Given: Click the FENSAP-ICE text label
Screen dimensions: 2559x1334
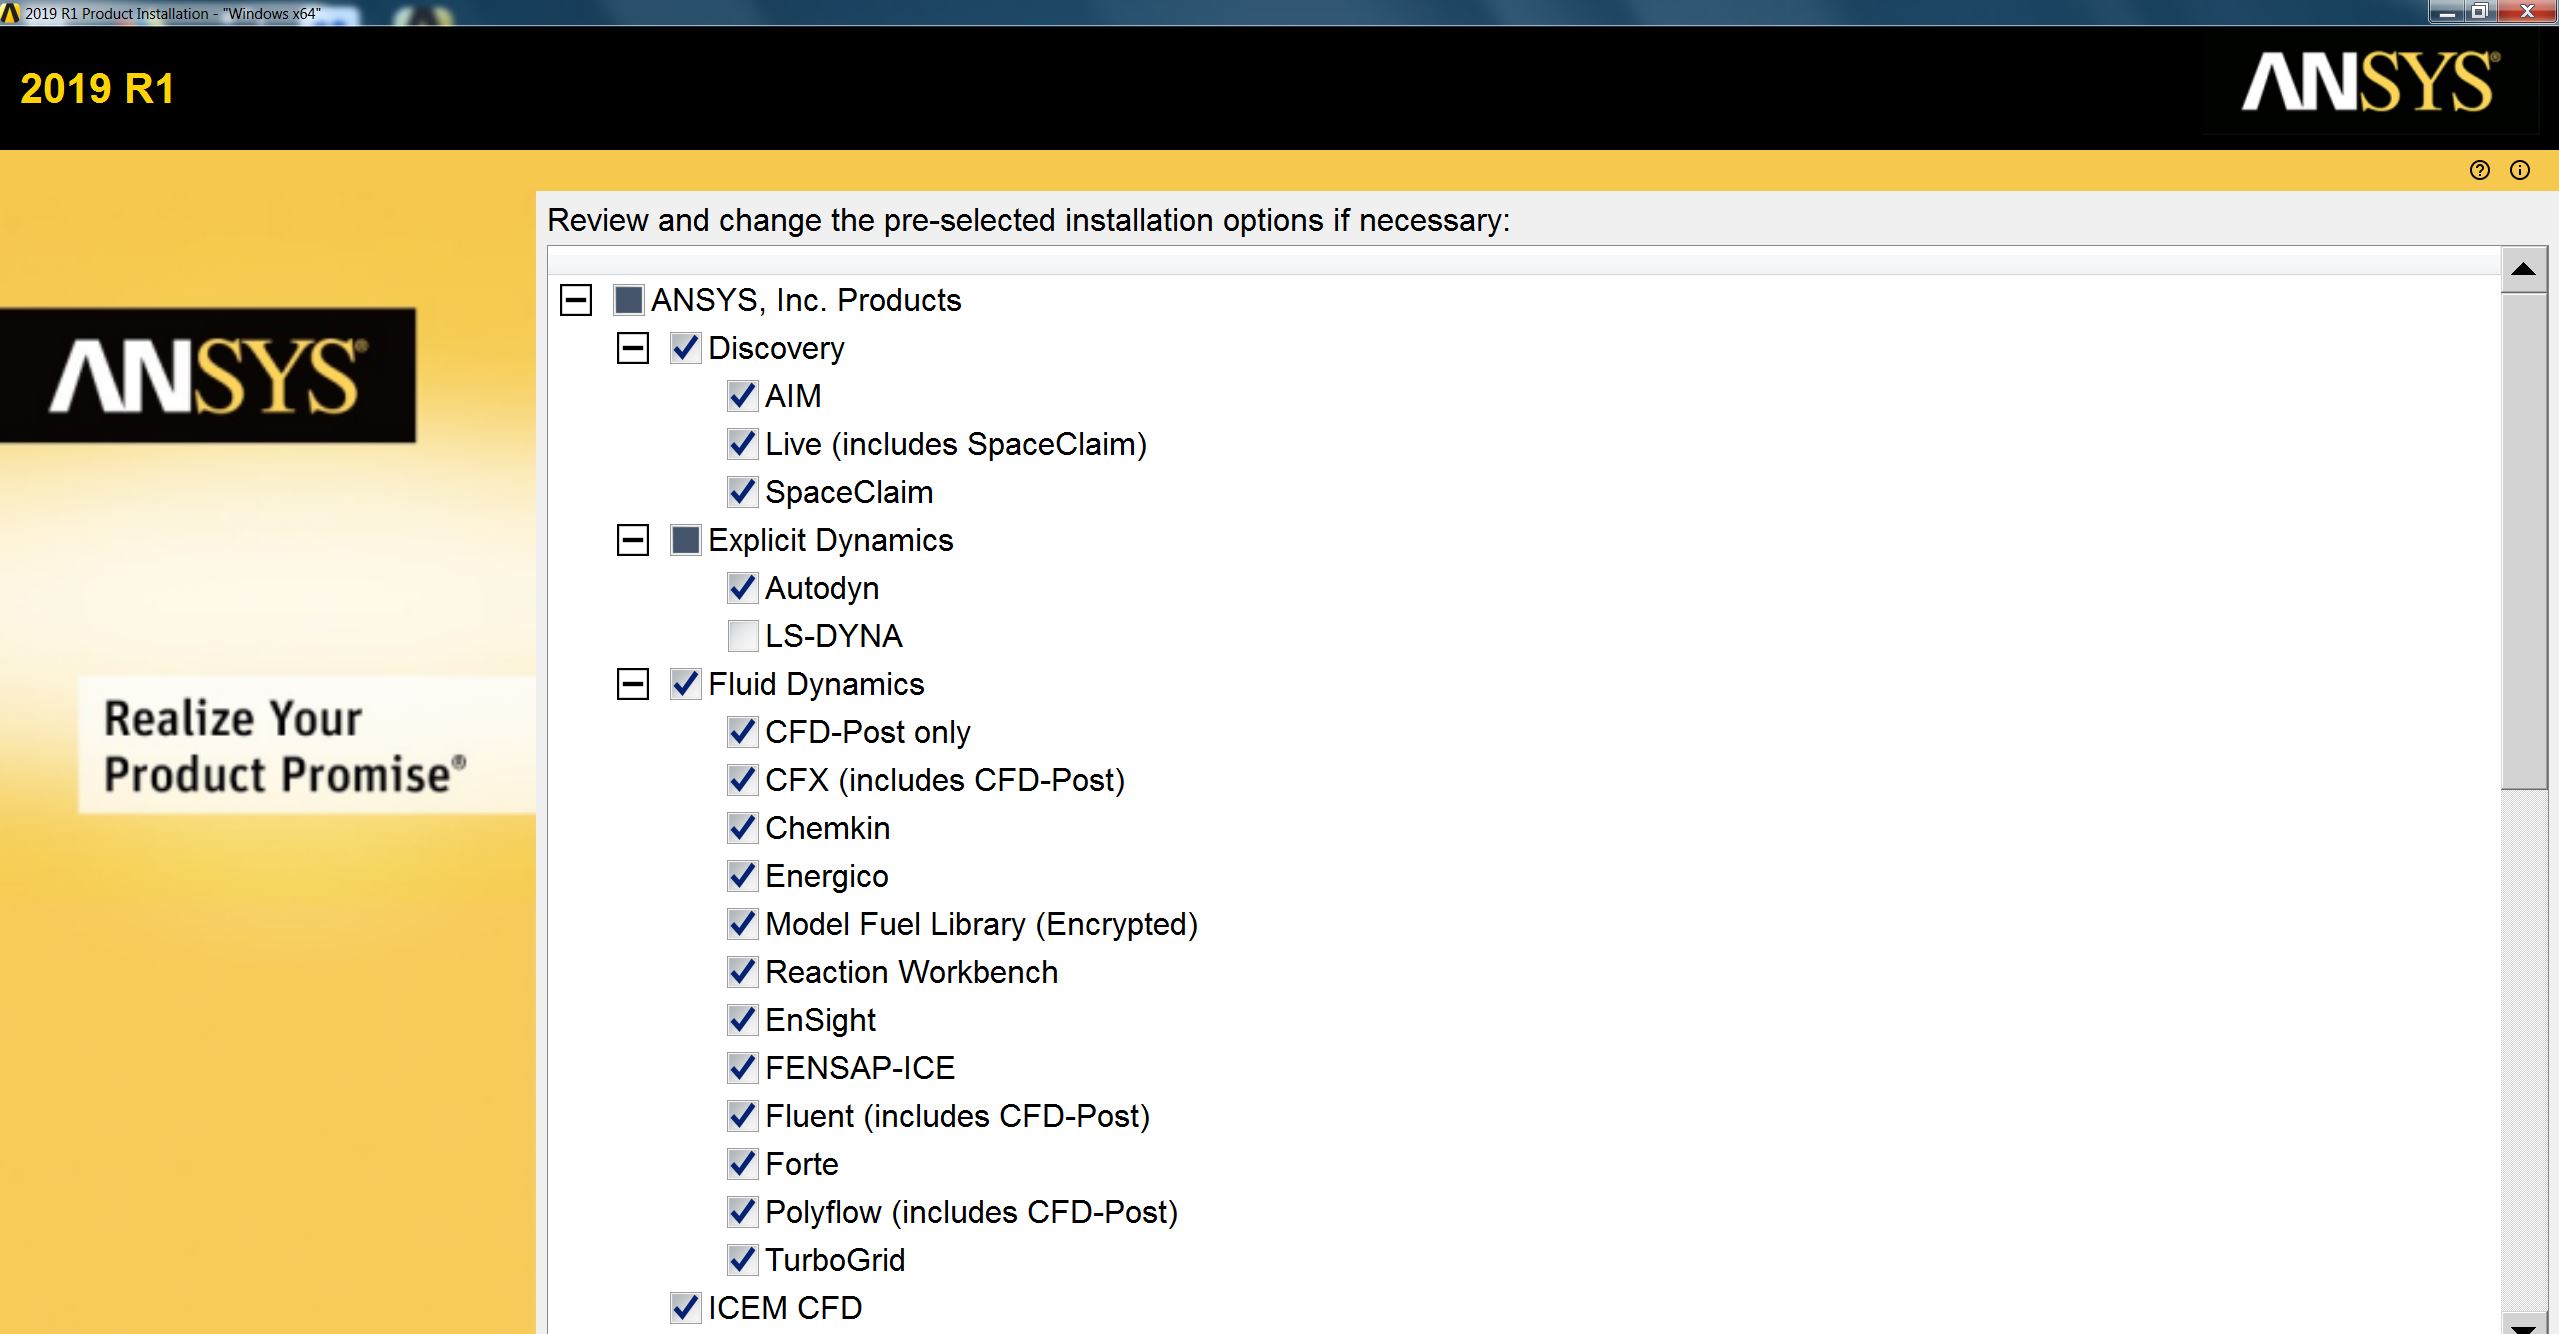Looking at the screenshot, I should point(860,1068).
